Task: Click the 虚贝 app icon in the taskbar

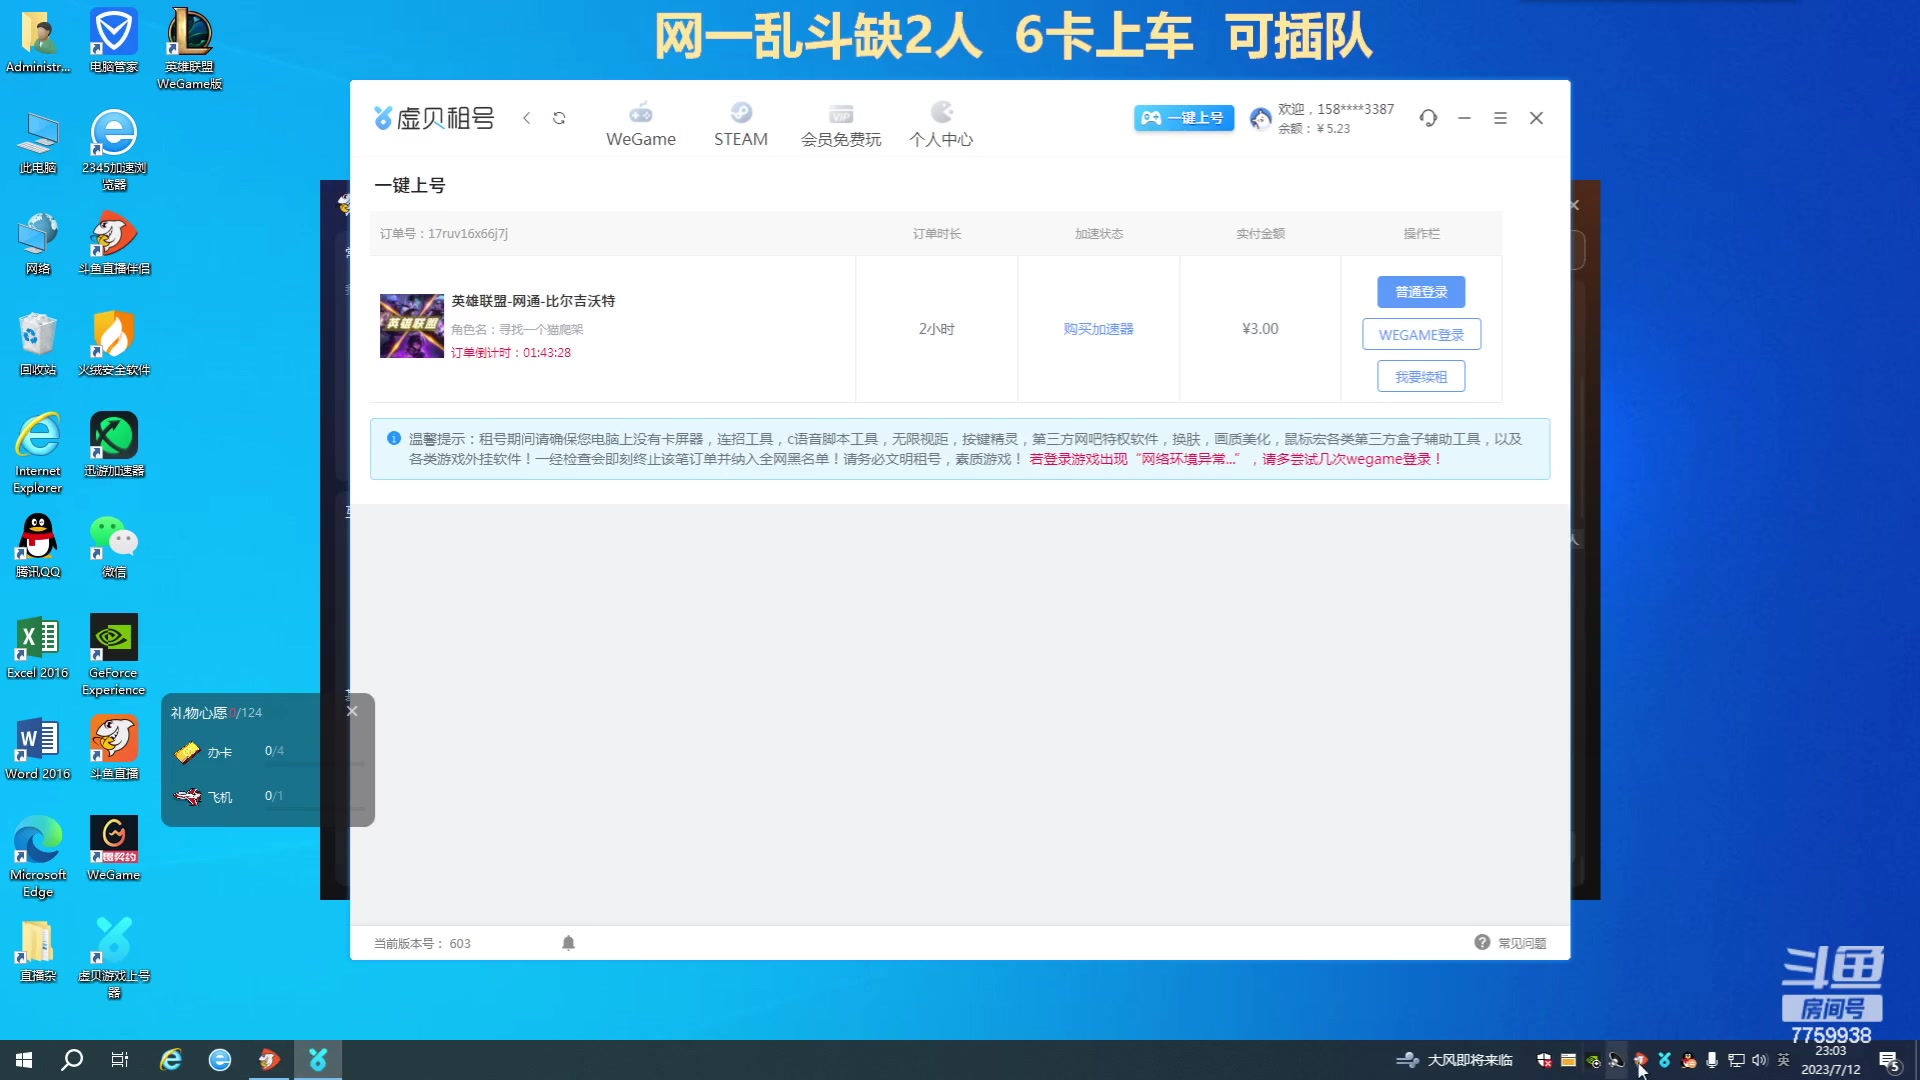Action: [x=318, y=1060]
